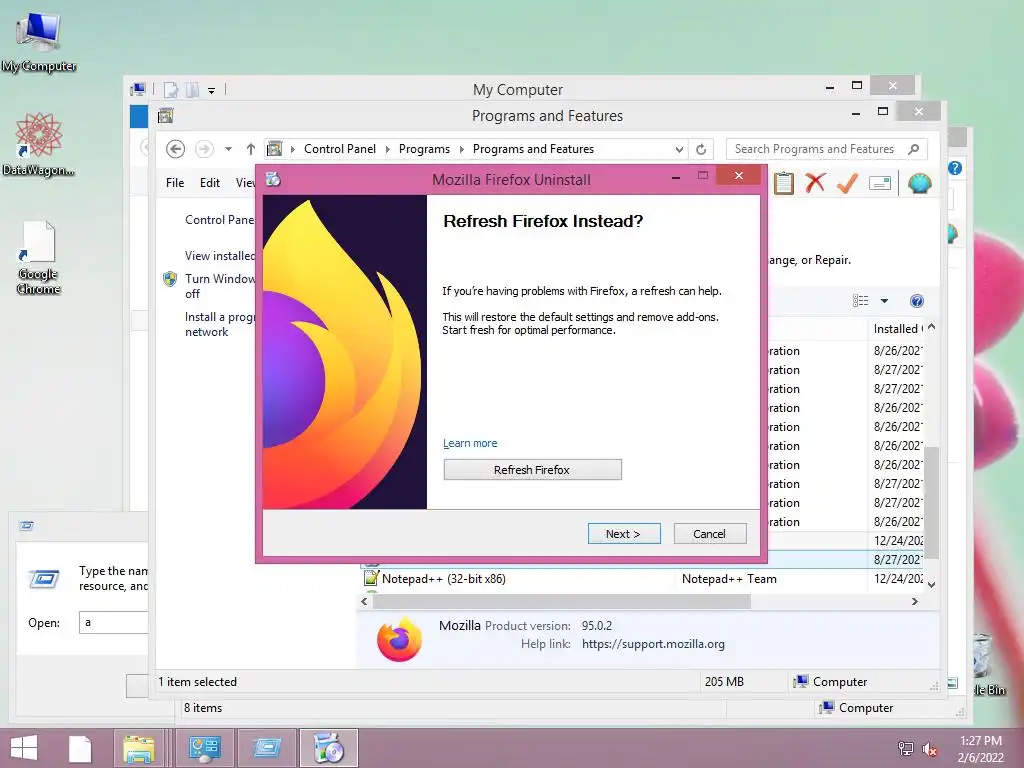1024x768 pixels.
Task: Click the muted volume tray icon
Action: (930, 749)
